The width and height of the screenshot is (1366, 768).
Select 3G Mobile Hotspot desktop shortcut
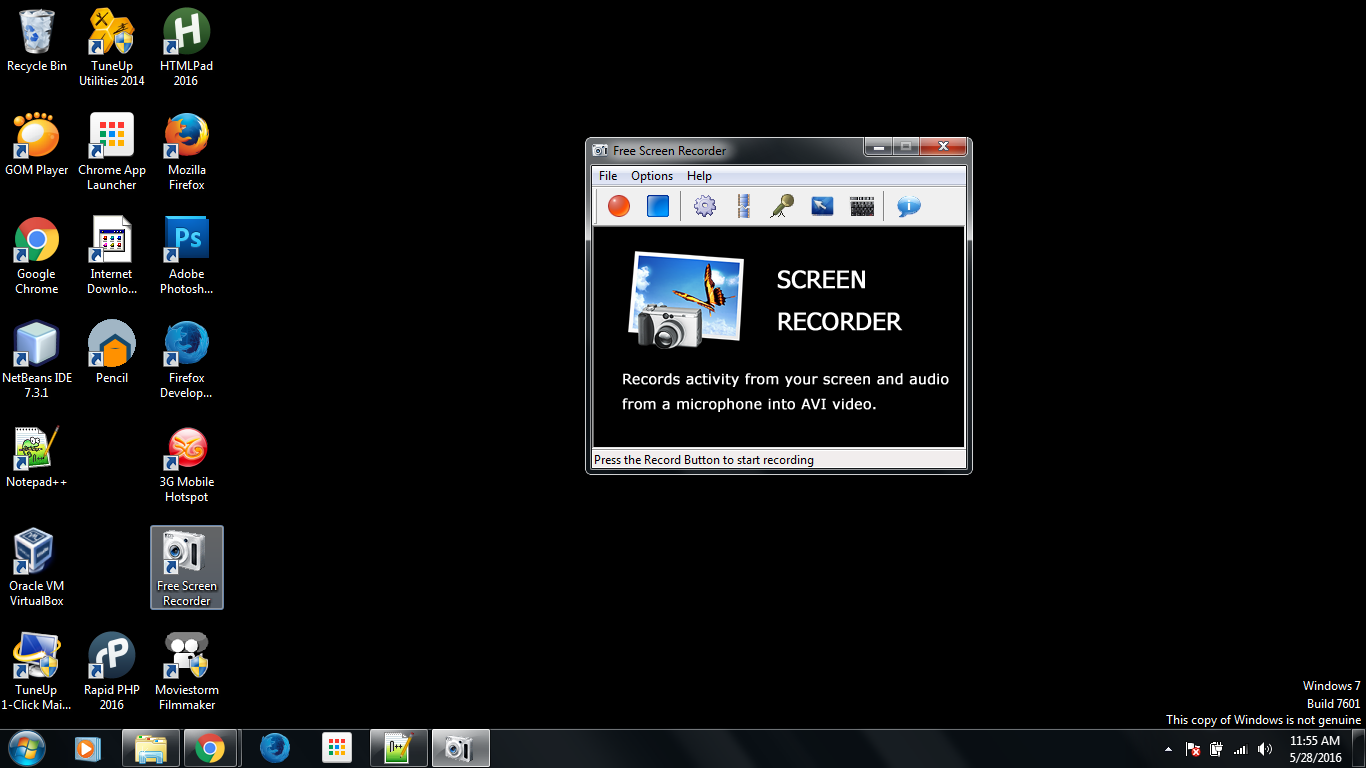point(186,463)
